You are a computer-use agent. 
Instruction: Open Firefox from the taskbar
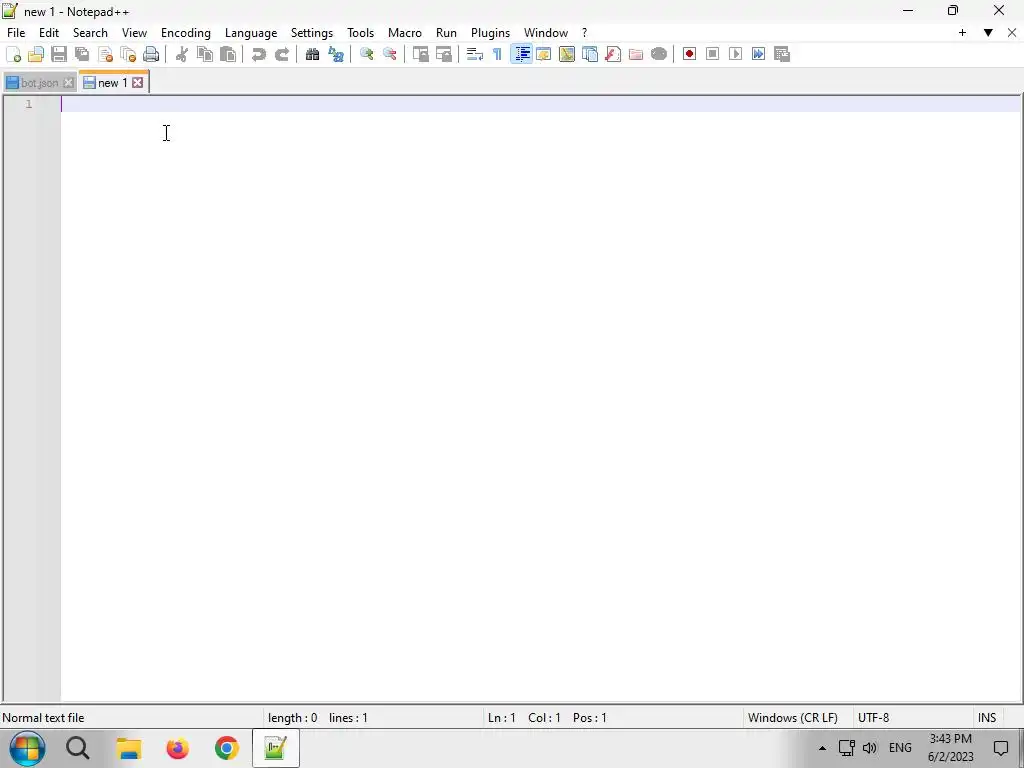tap(178, 748)
